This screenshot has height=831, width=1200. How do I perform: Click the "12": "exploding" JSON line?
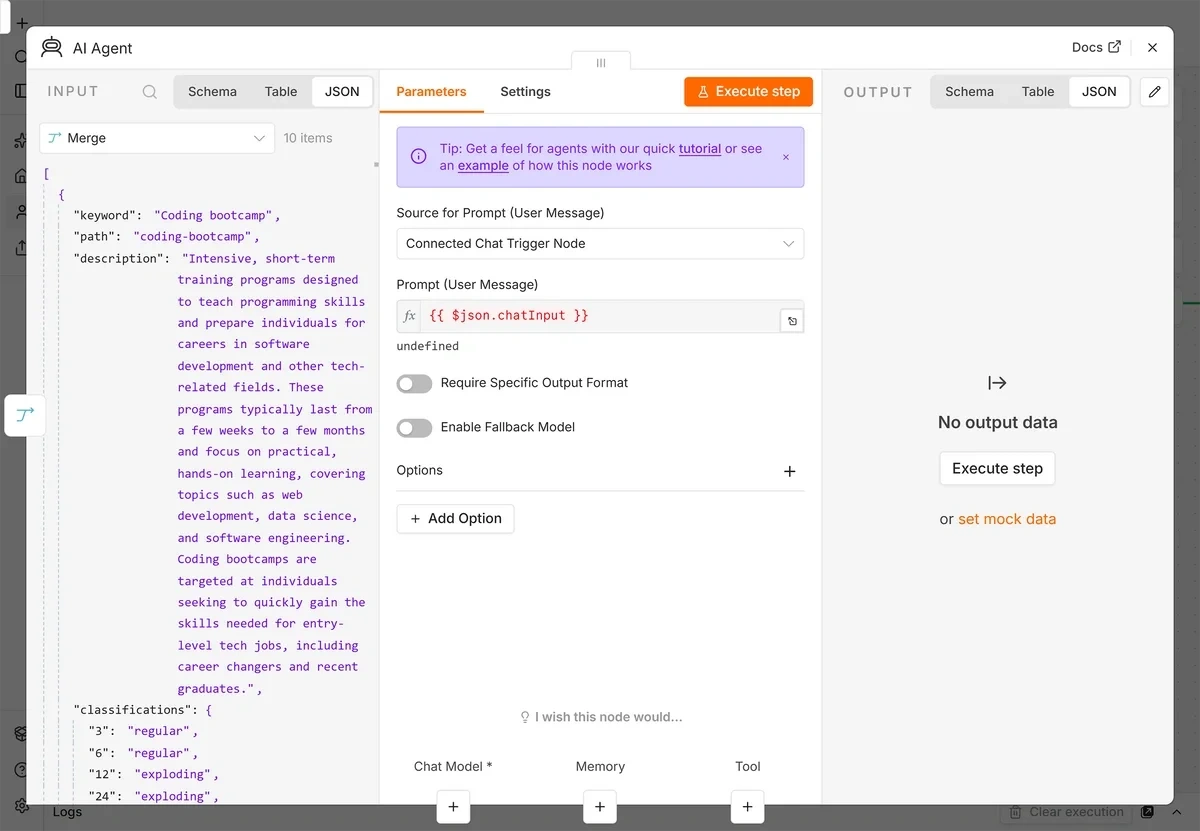(153, 774)
